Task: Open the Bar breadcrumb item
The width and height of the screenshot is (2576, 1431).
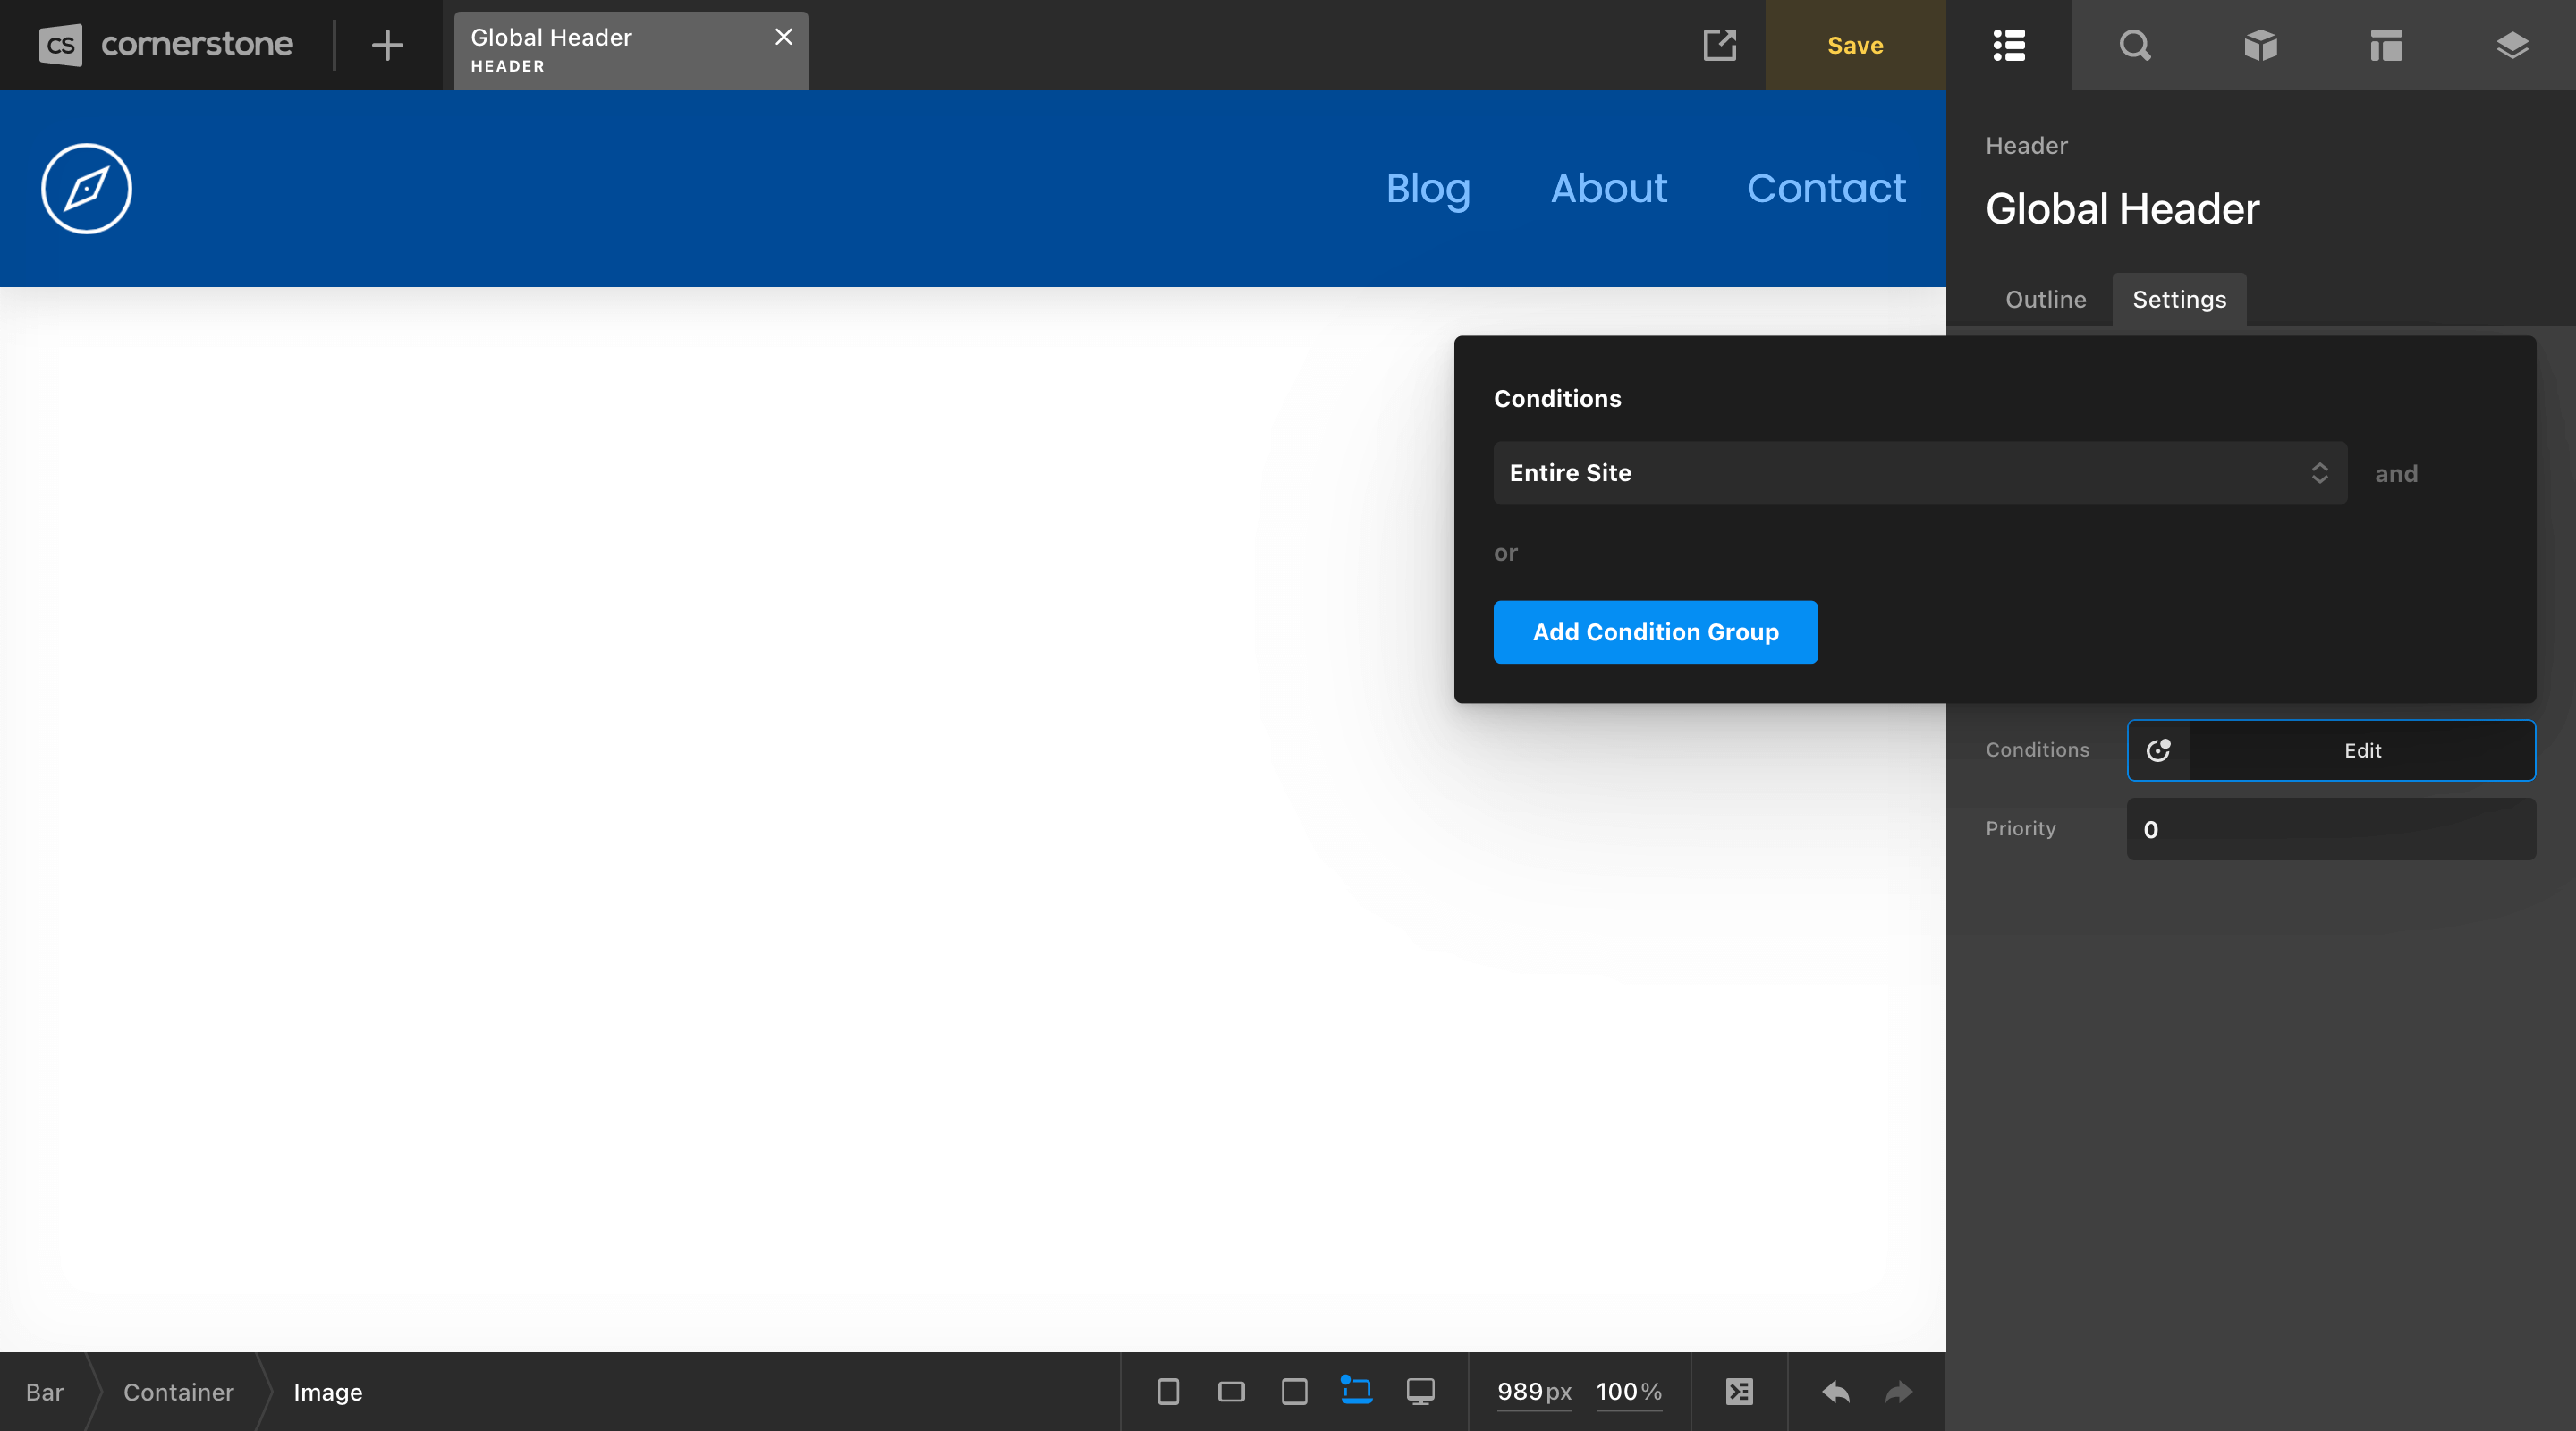Action: tap(44, 1392)
